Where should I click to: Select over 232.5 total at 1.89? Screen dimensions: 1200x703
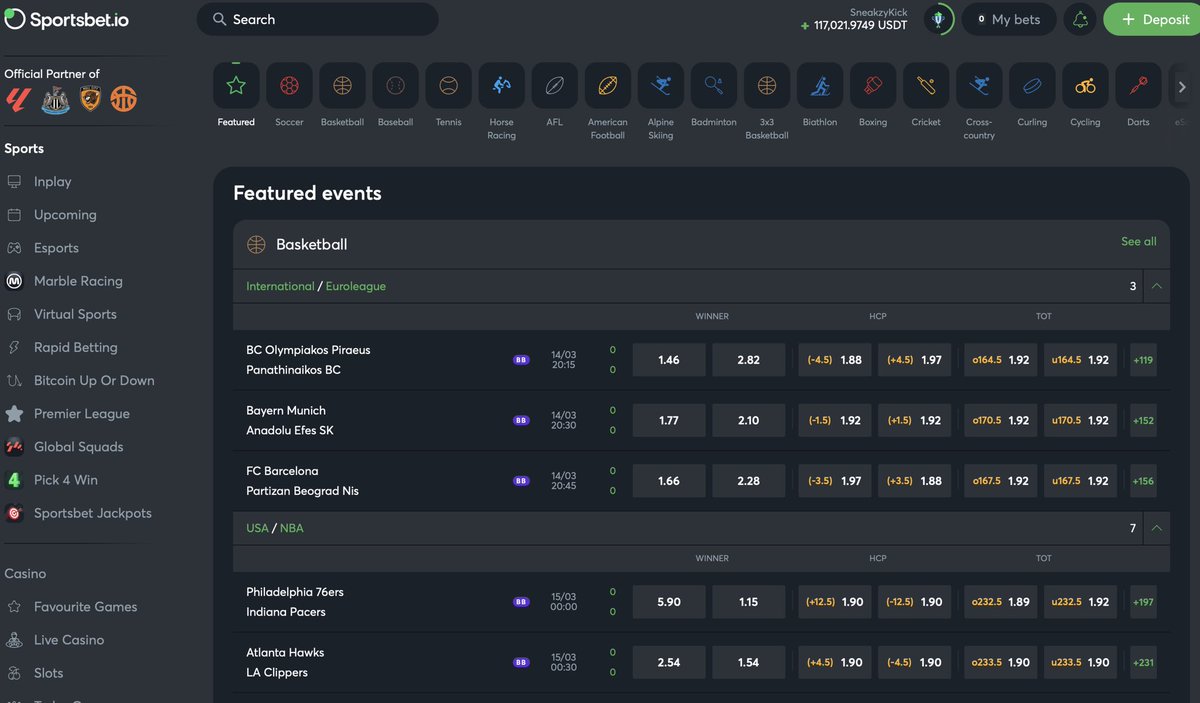point(1000,602)
